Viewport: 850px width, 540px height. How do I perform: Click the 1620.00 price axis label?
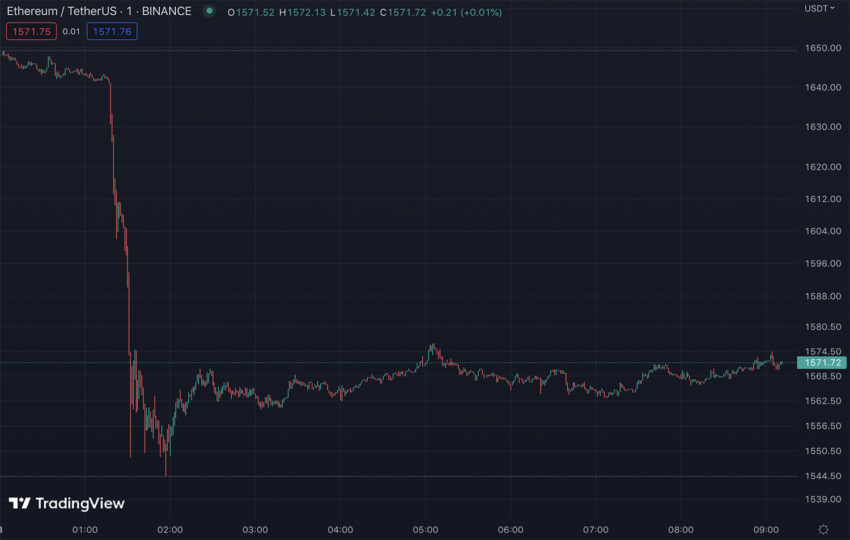click(x=823, y=167)
